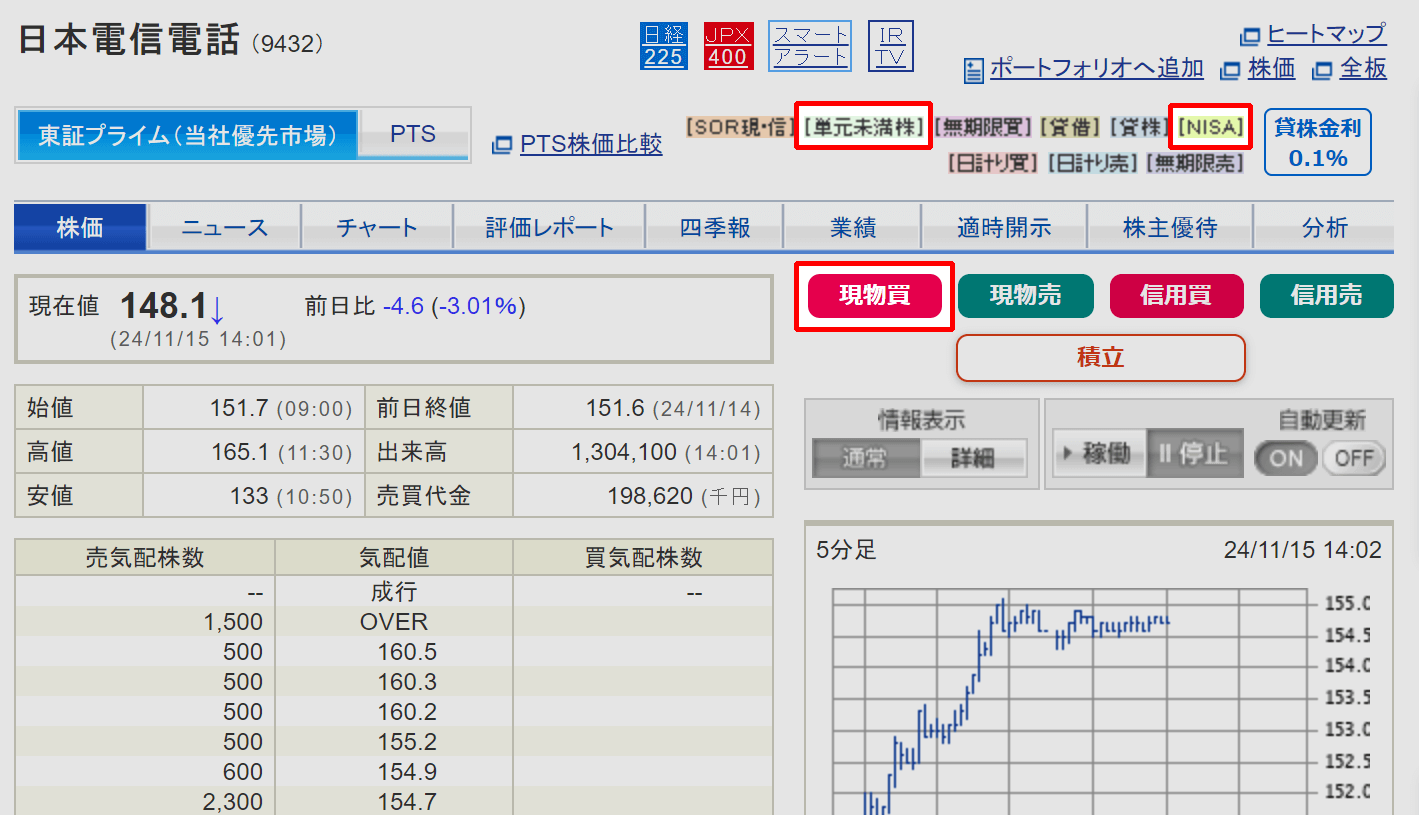Click the SOR現・信 tag
The image size is (1419, 815).
click(x=741, y=127)
